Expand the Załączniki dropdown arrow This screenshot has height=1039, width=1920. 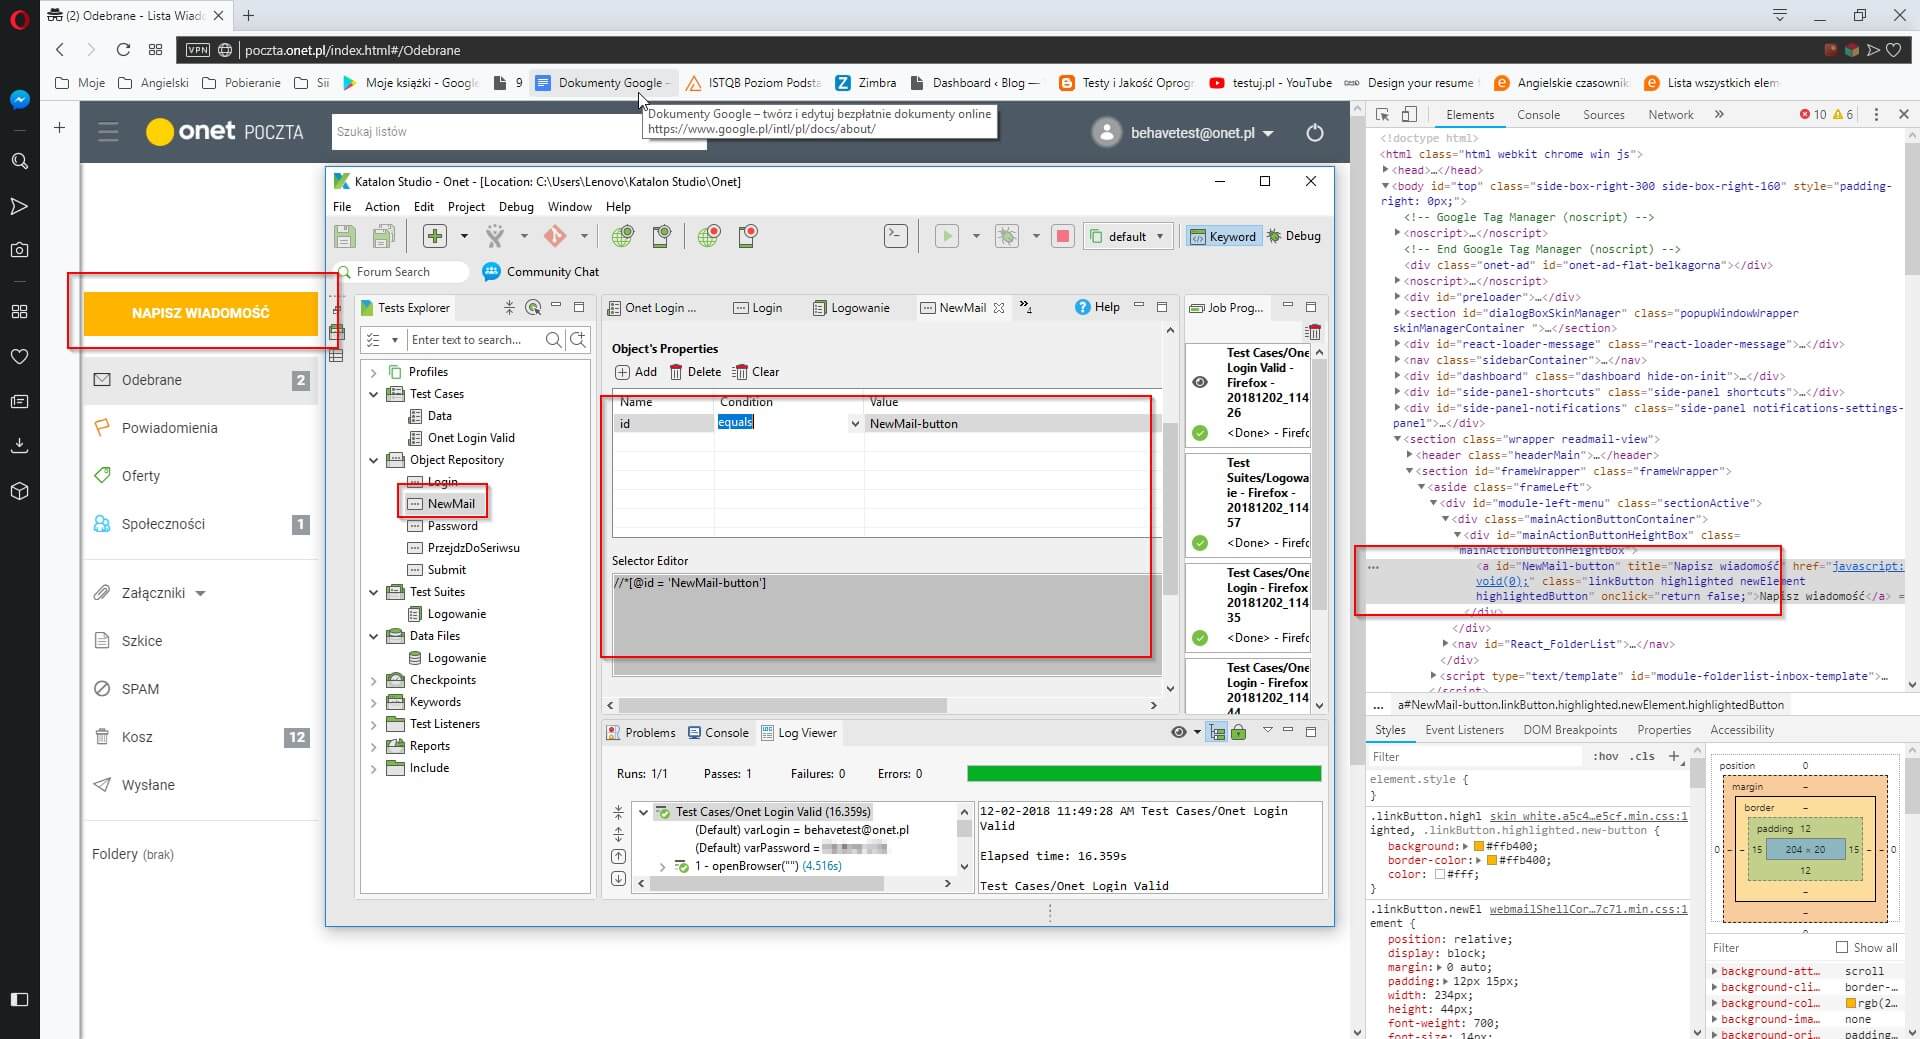201,593
